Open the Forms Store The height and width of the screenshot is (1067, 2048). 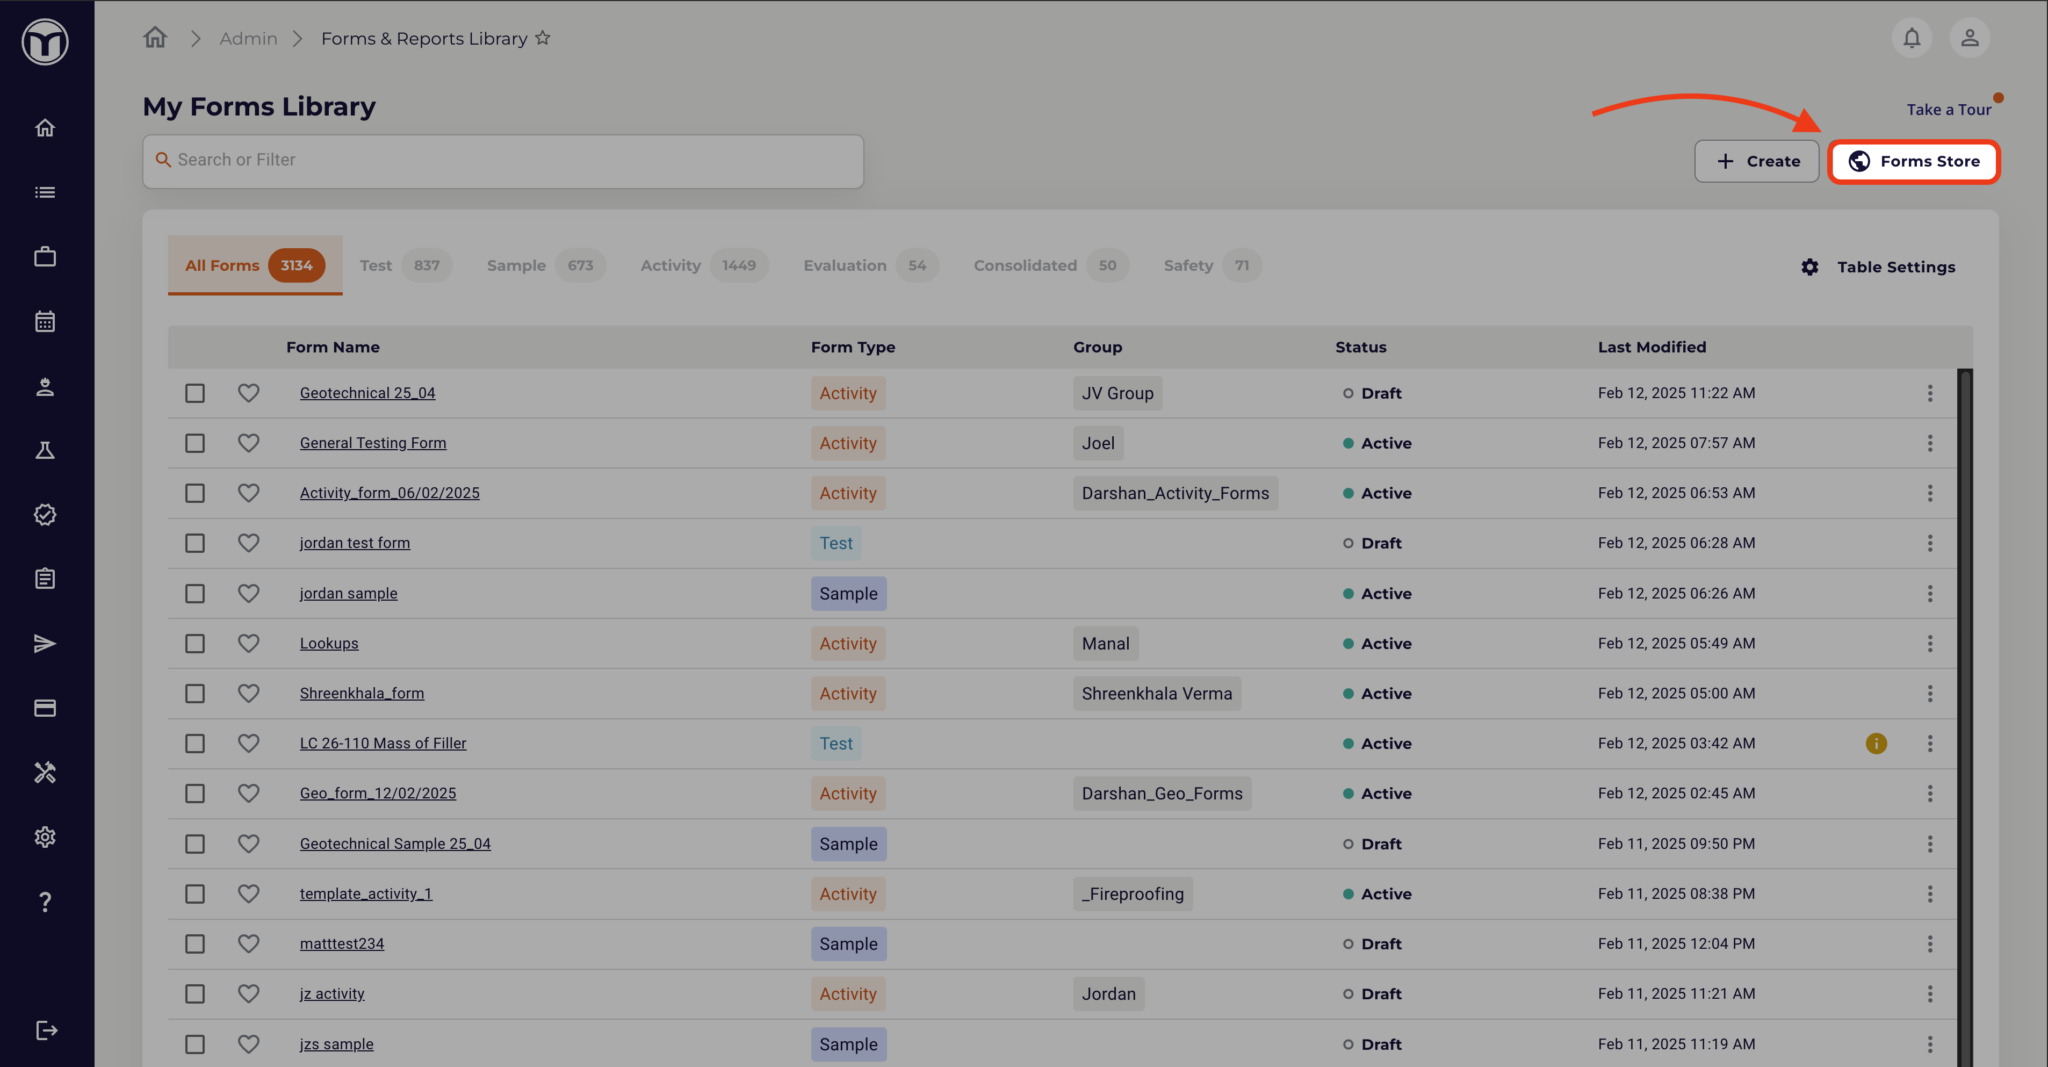[x=1913, y=161]
